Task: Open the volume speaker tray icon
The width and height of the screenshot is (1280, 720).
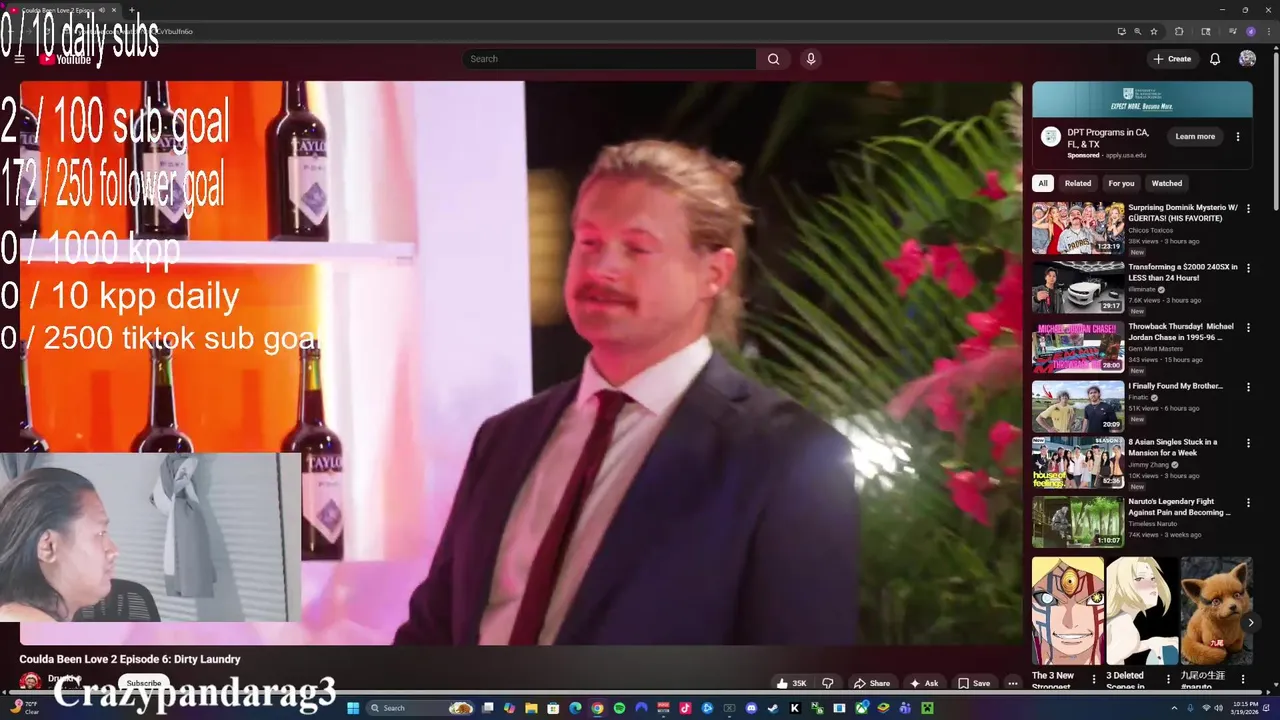Action: tap(1219, 708)
